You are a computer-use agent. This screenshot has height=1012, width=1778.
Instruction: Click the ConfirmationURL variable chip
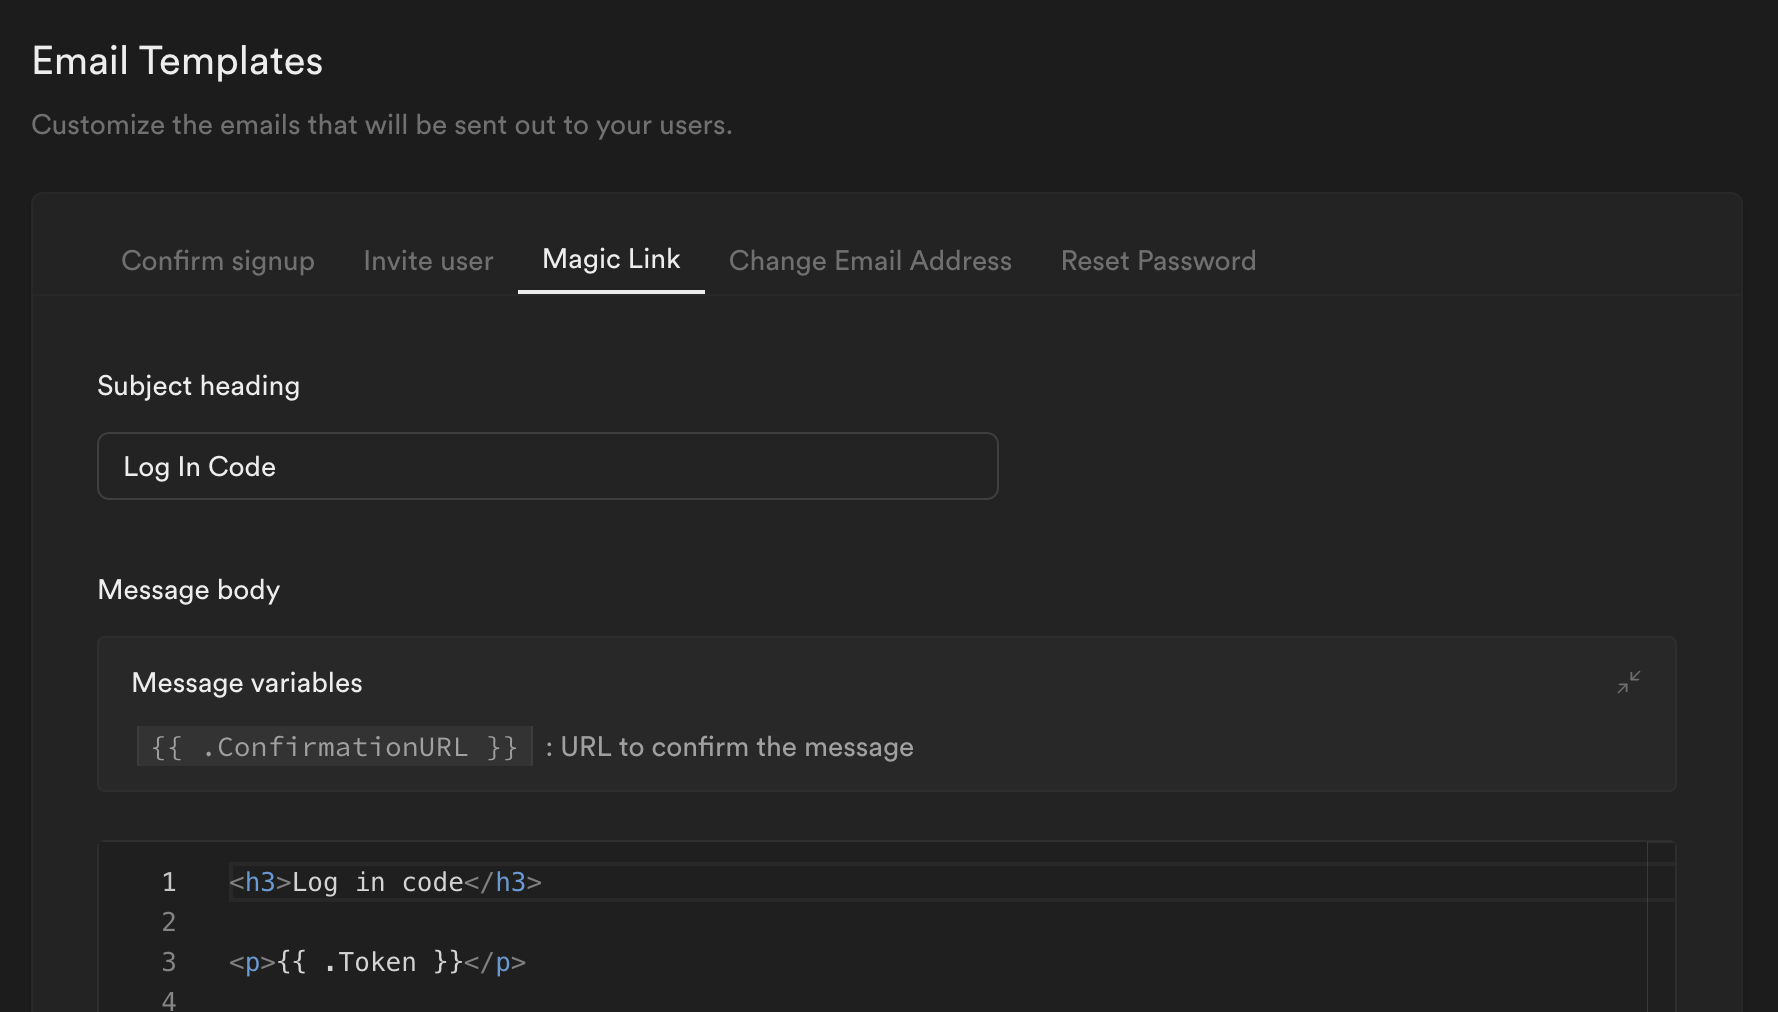(333, 746)
